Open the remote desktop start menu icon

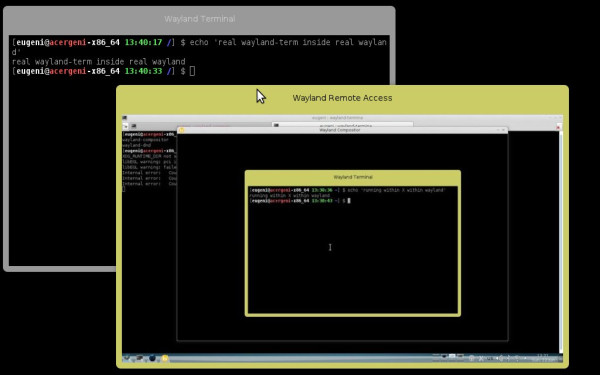[127, 359]
